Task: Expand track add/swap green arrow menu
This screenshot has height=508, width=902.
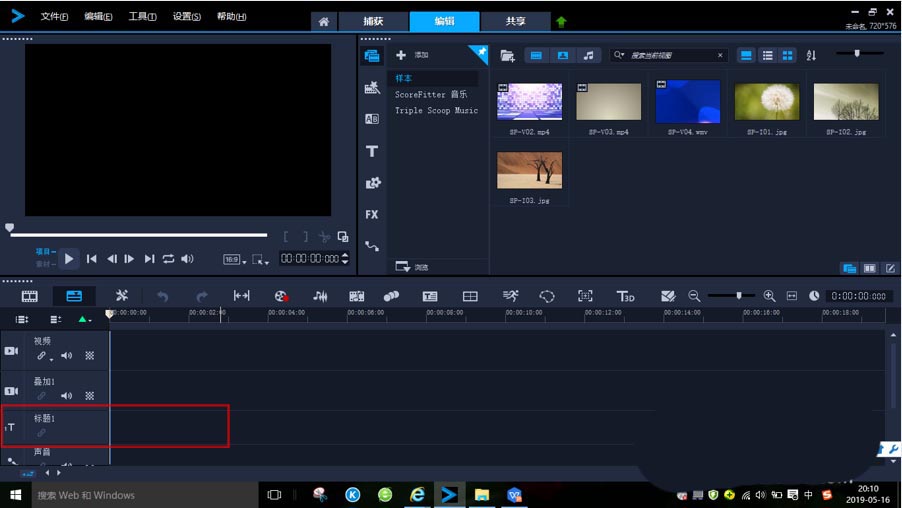Action: click(x=85, y=319)
